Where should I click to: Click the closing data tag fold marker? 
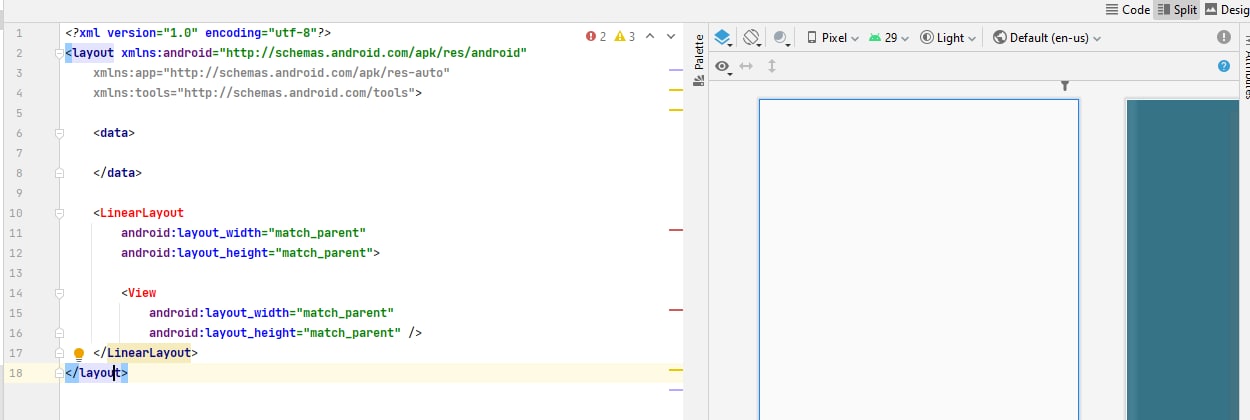click(x=60, y=172)
